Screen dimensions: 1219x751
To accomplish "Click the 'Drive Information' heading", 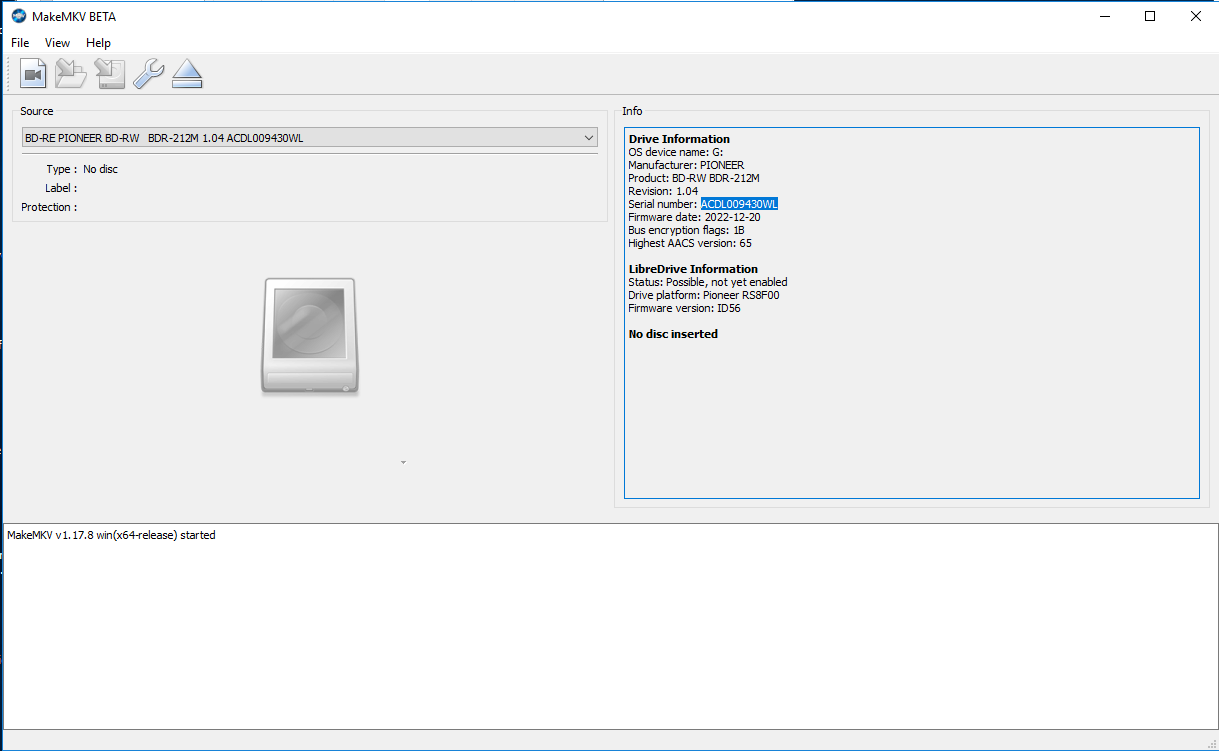I will [x=679, y=139].
